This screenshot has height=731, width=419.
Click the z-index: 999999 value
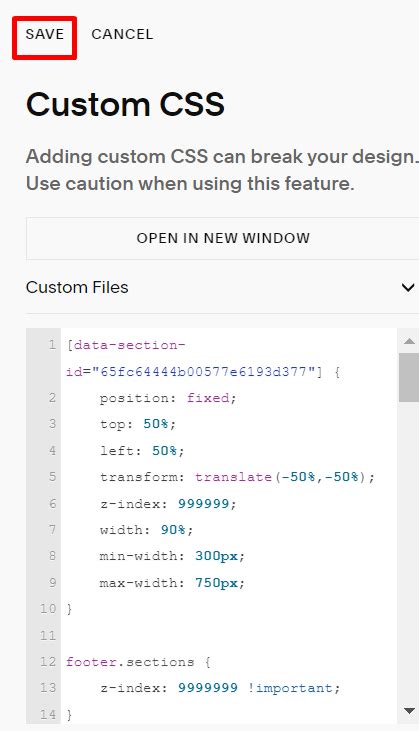204,504
